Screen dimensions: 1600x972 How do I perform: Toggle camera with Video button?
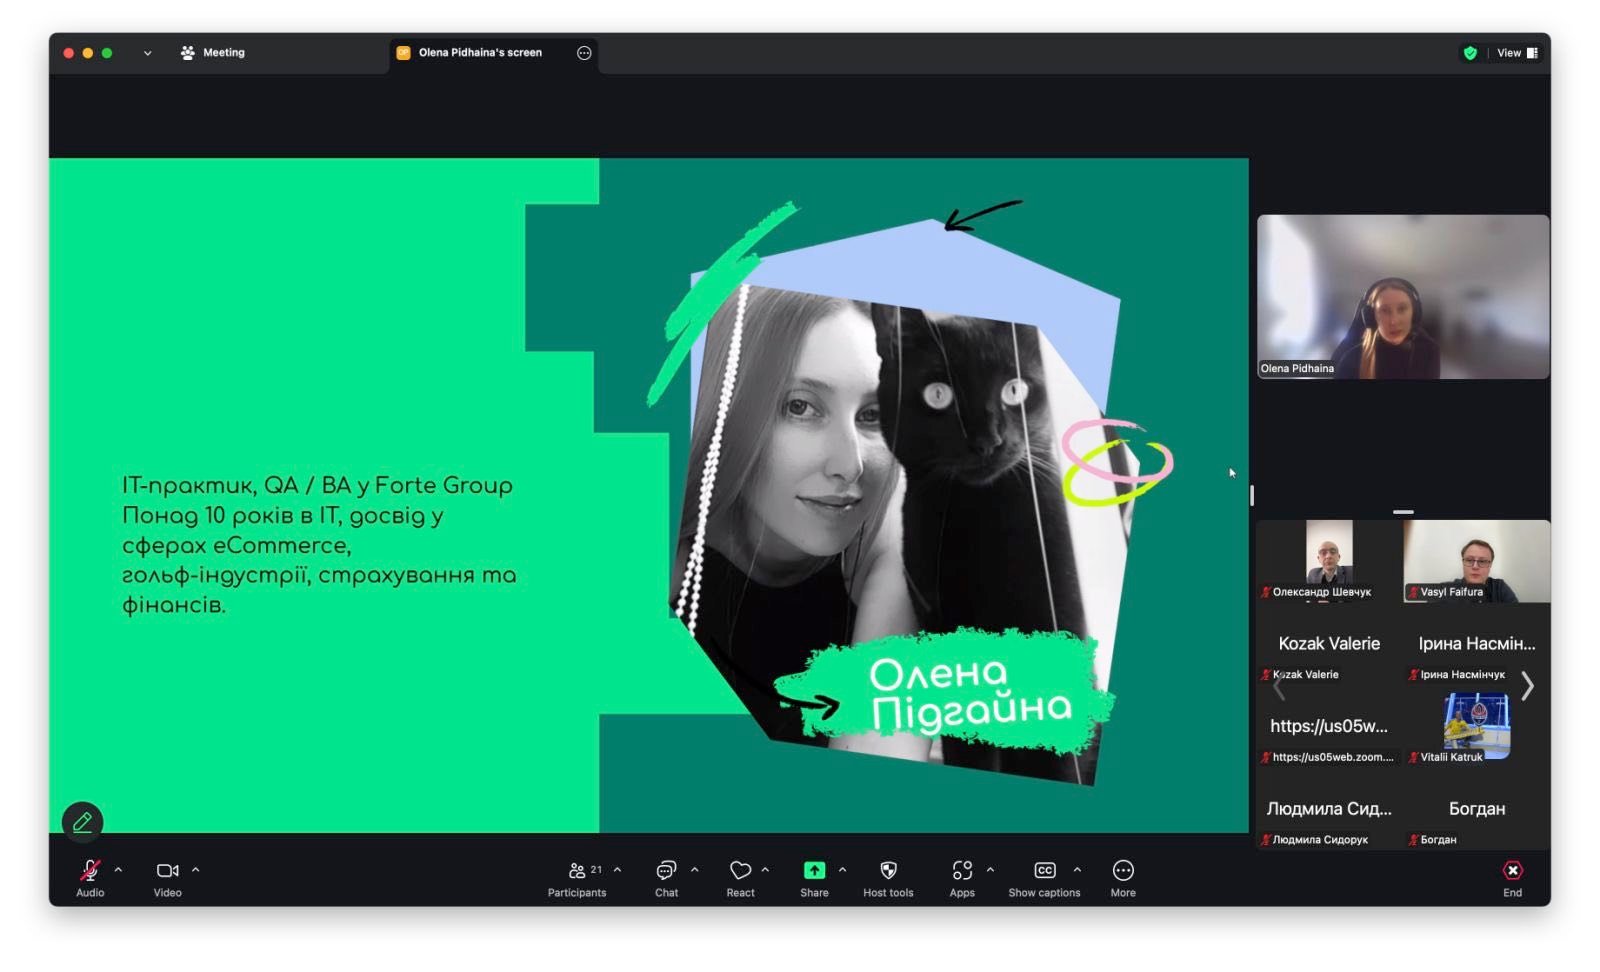(x=167, y=877)
